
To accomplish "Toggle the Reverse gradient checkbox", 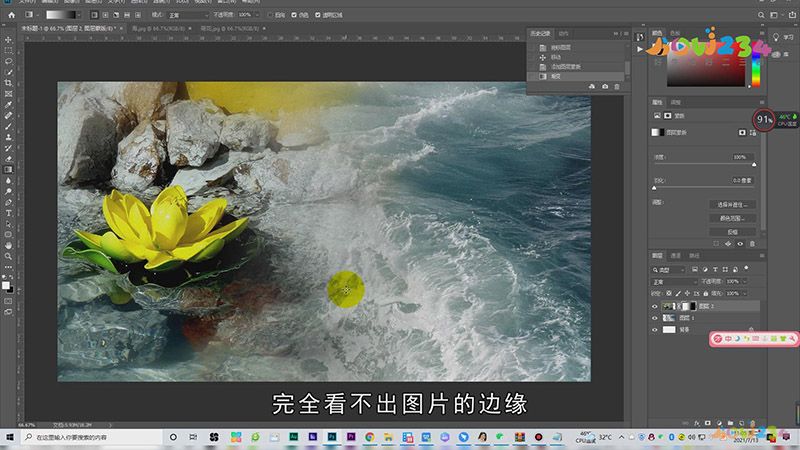I will click(x=270, y=15).
